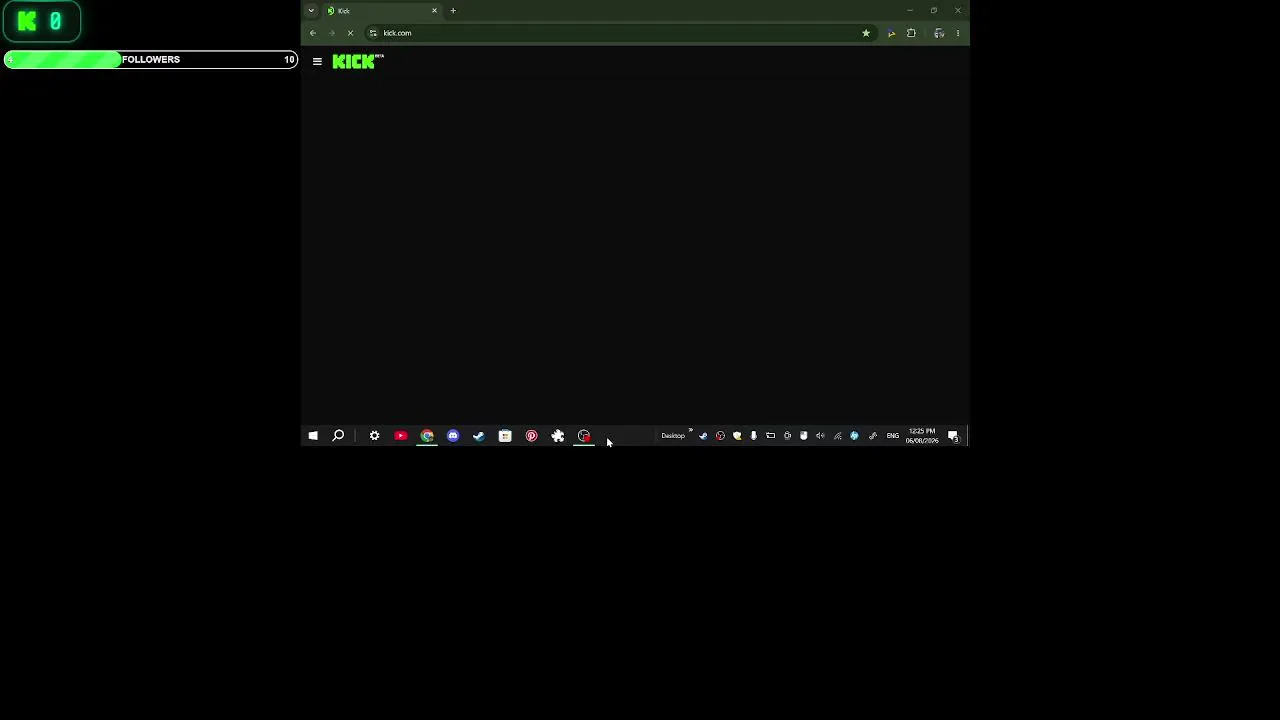
Task: Go back in Chrome
Action: click(313, 33)
